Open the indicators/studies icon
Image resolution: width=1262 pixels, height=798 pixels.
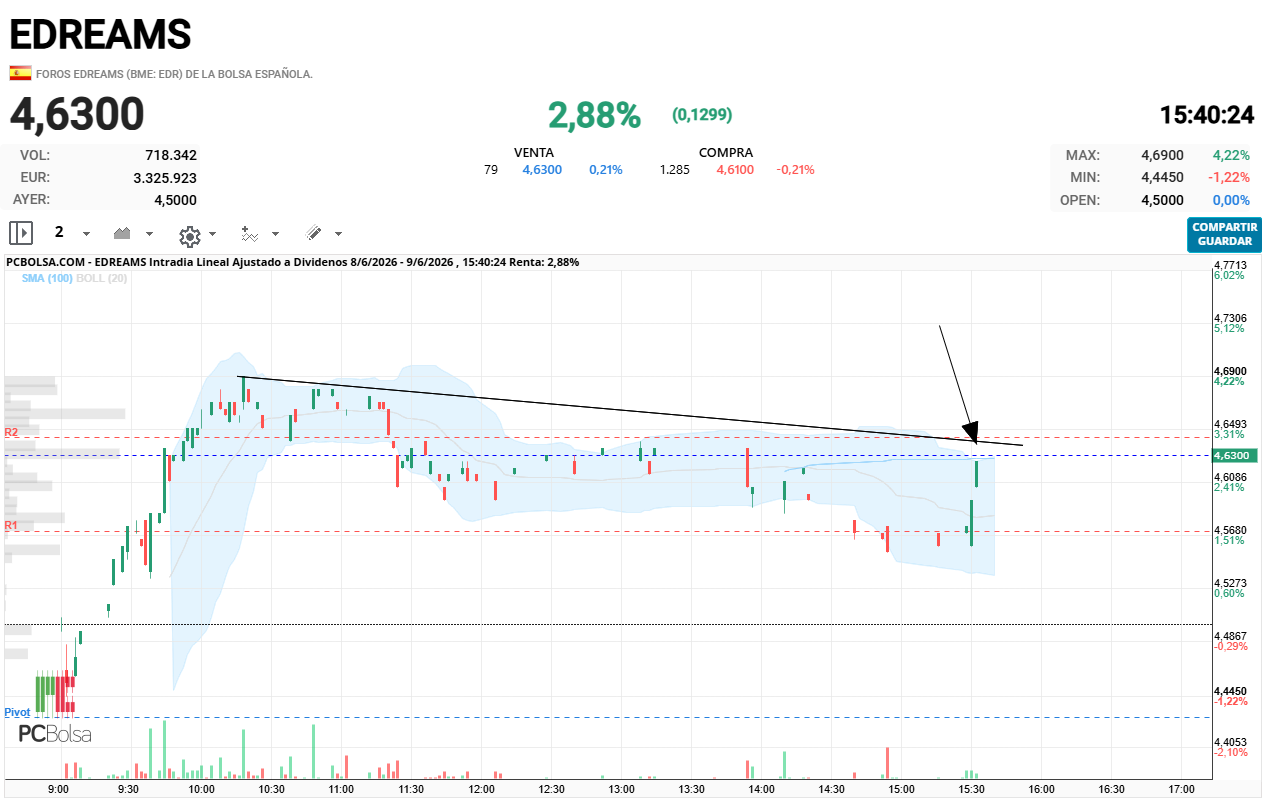[x=249, y=234]
